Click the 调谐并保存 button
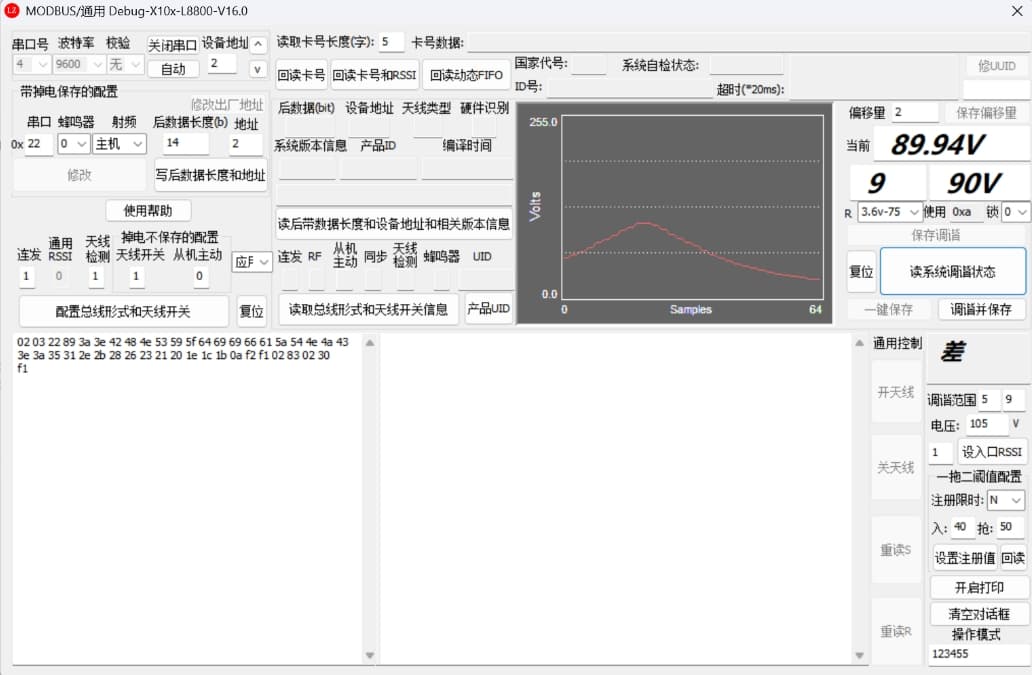Viewport: 1032px width, 675px height. point(980,309)
